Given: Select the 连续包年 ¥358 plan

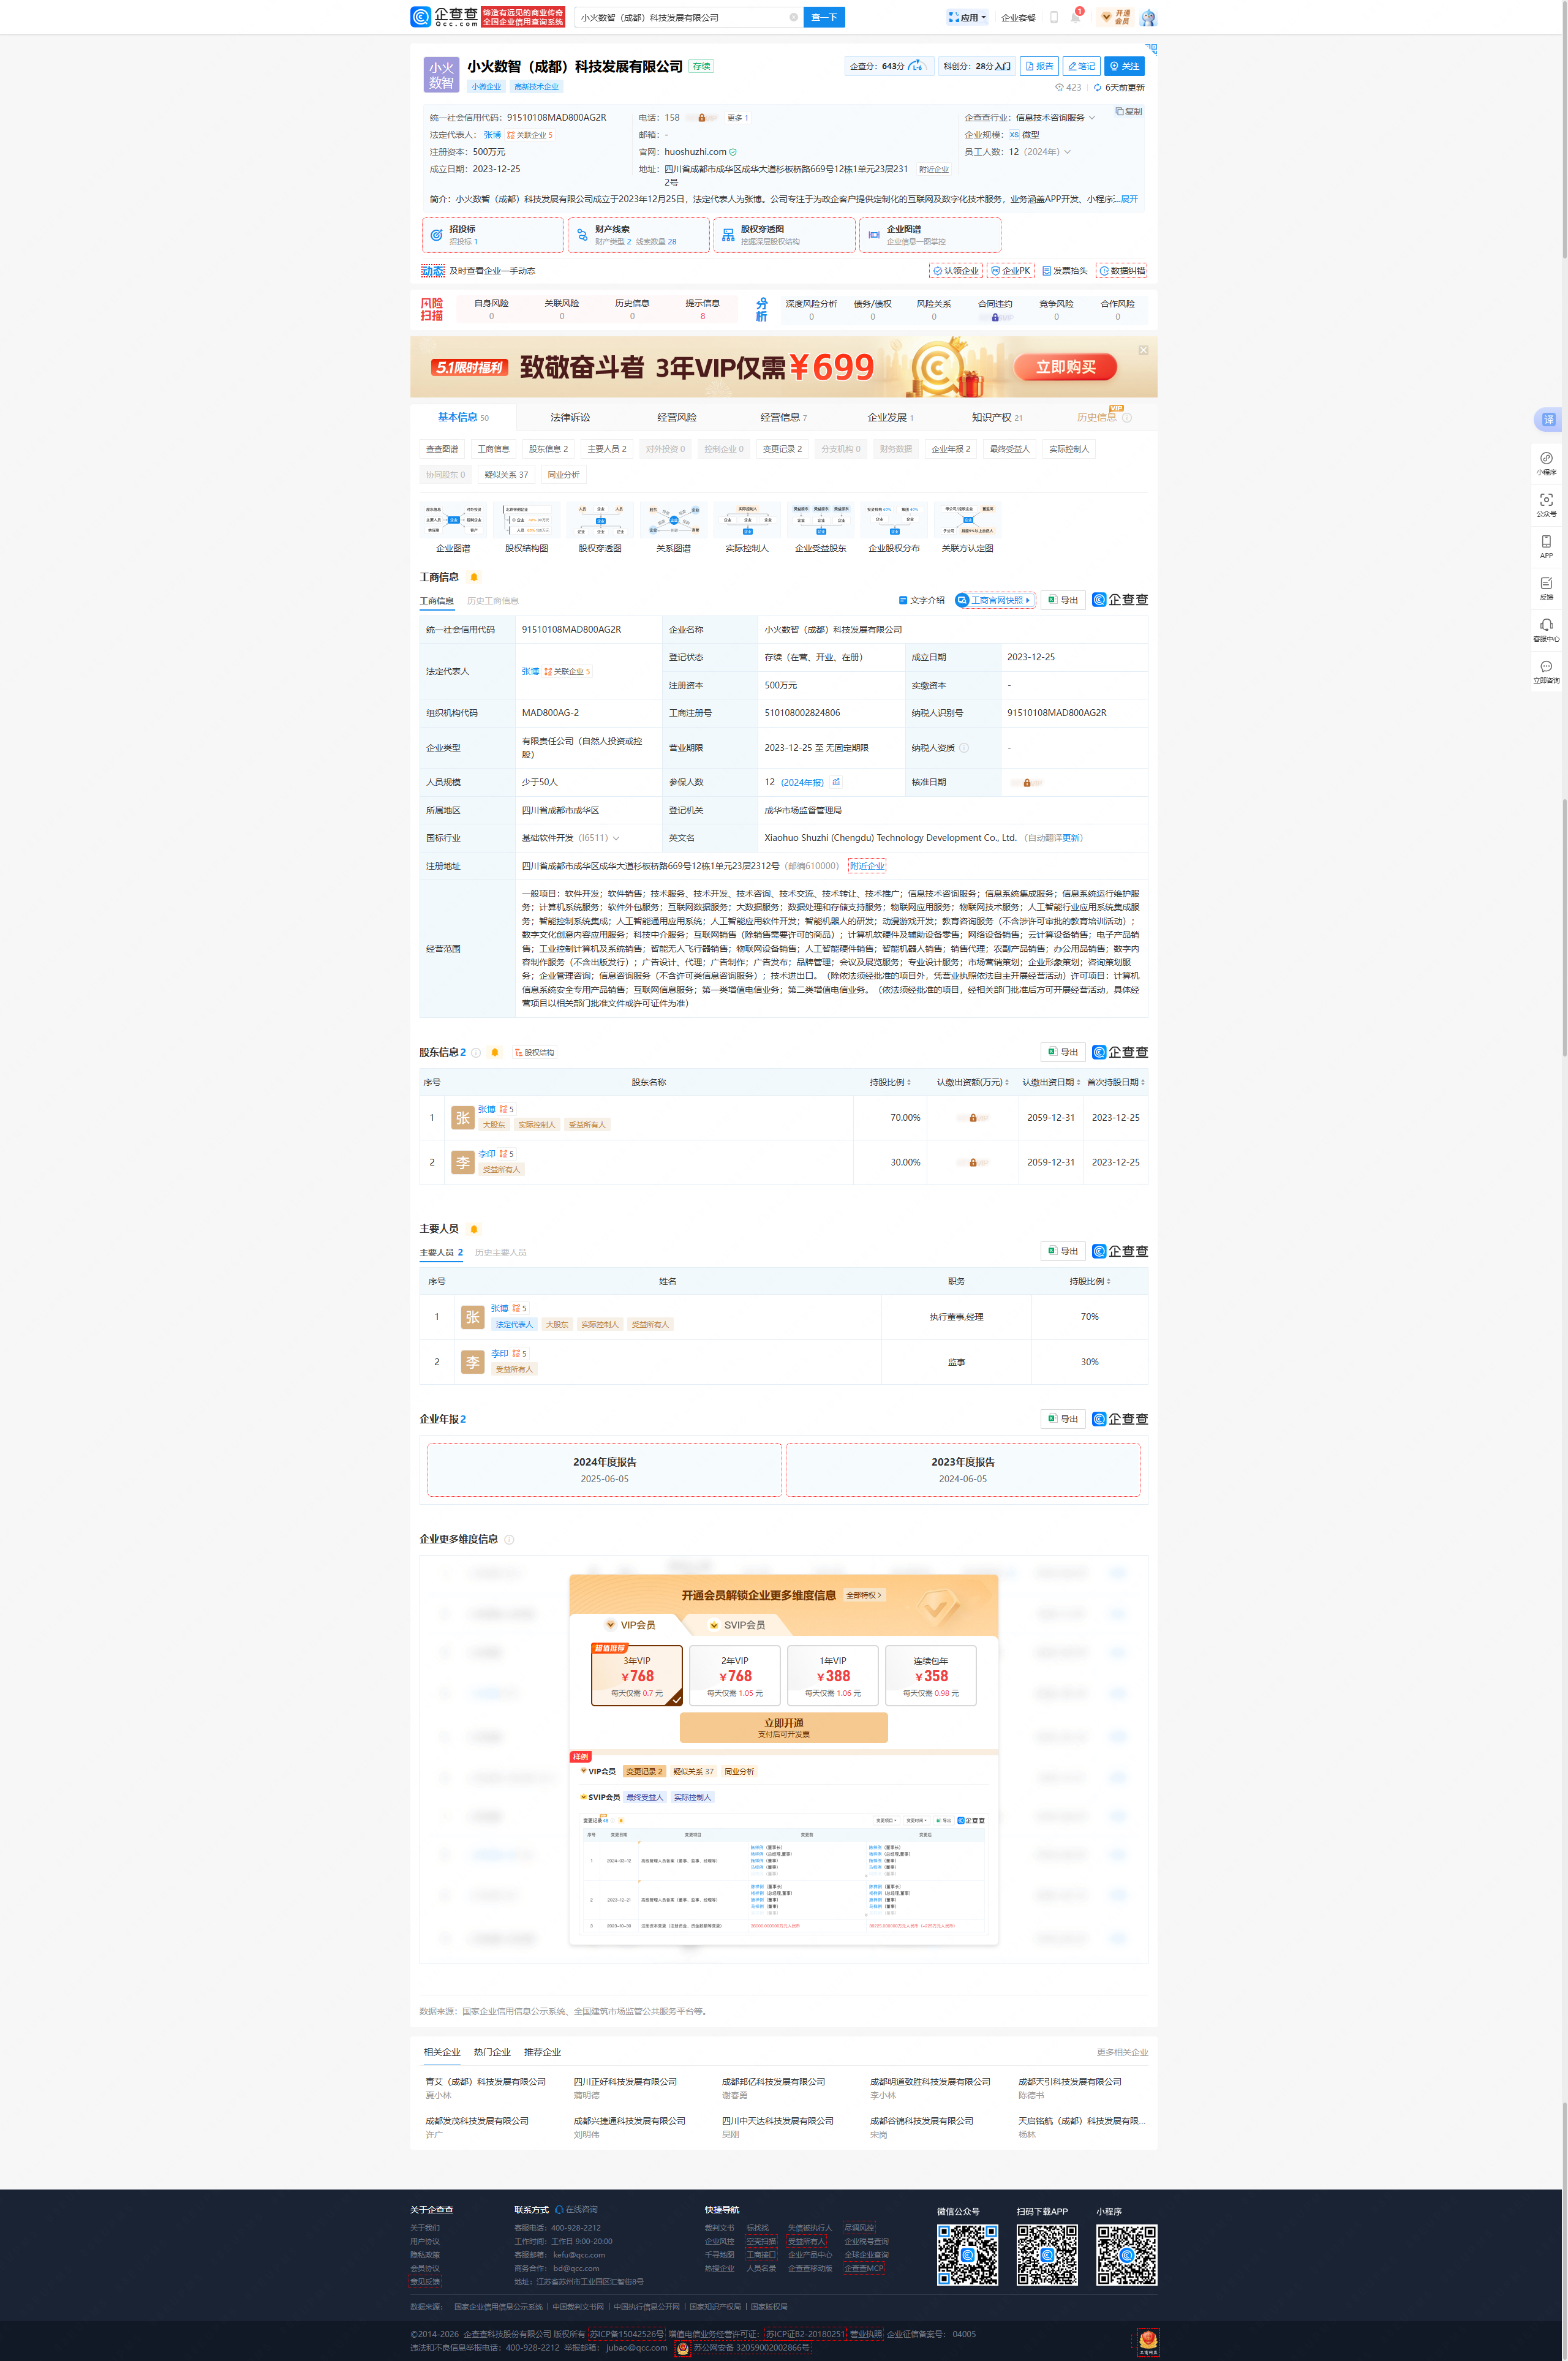Looking at the screenshot, I should (x=931, y=1675).
